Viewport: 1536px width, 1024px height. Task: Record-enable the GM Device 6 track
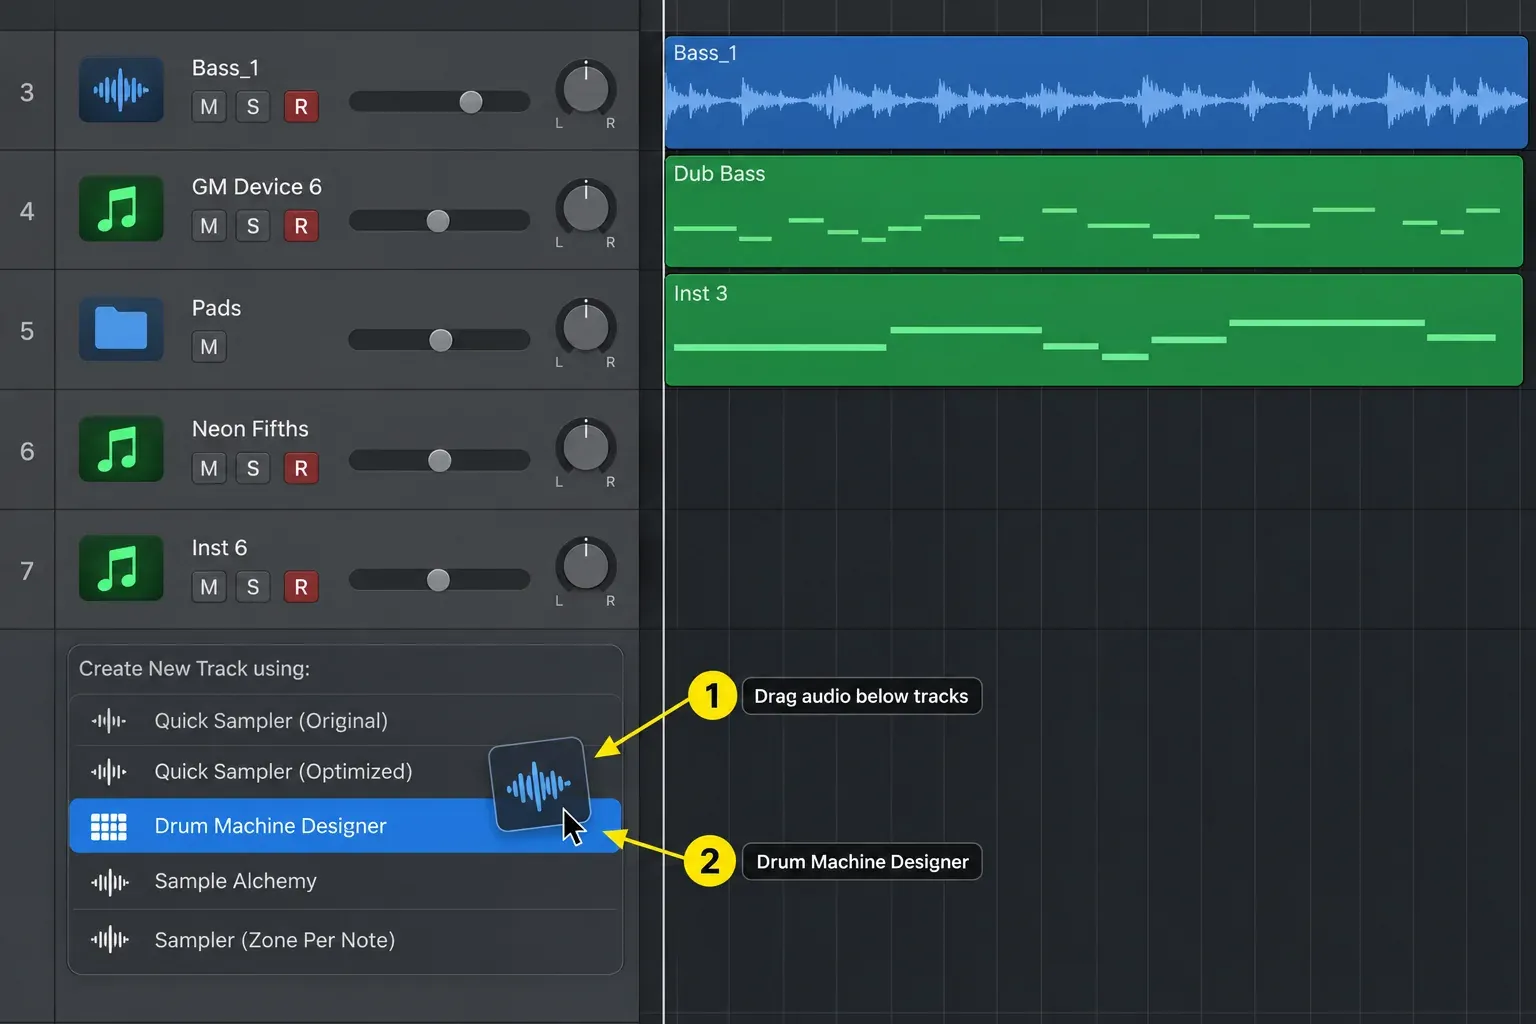(301, 226)
